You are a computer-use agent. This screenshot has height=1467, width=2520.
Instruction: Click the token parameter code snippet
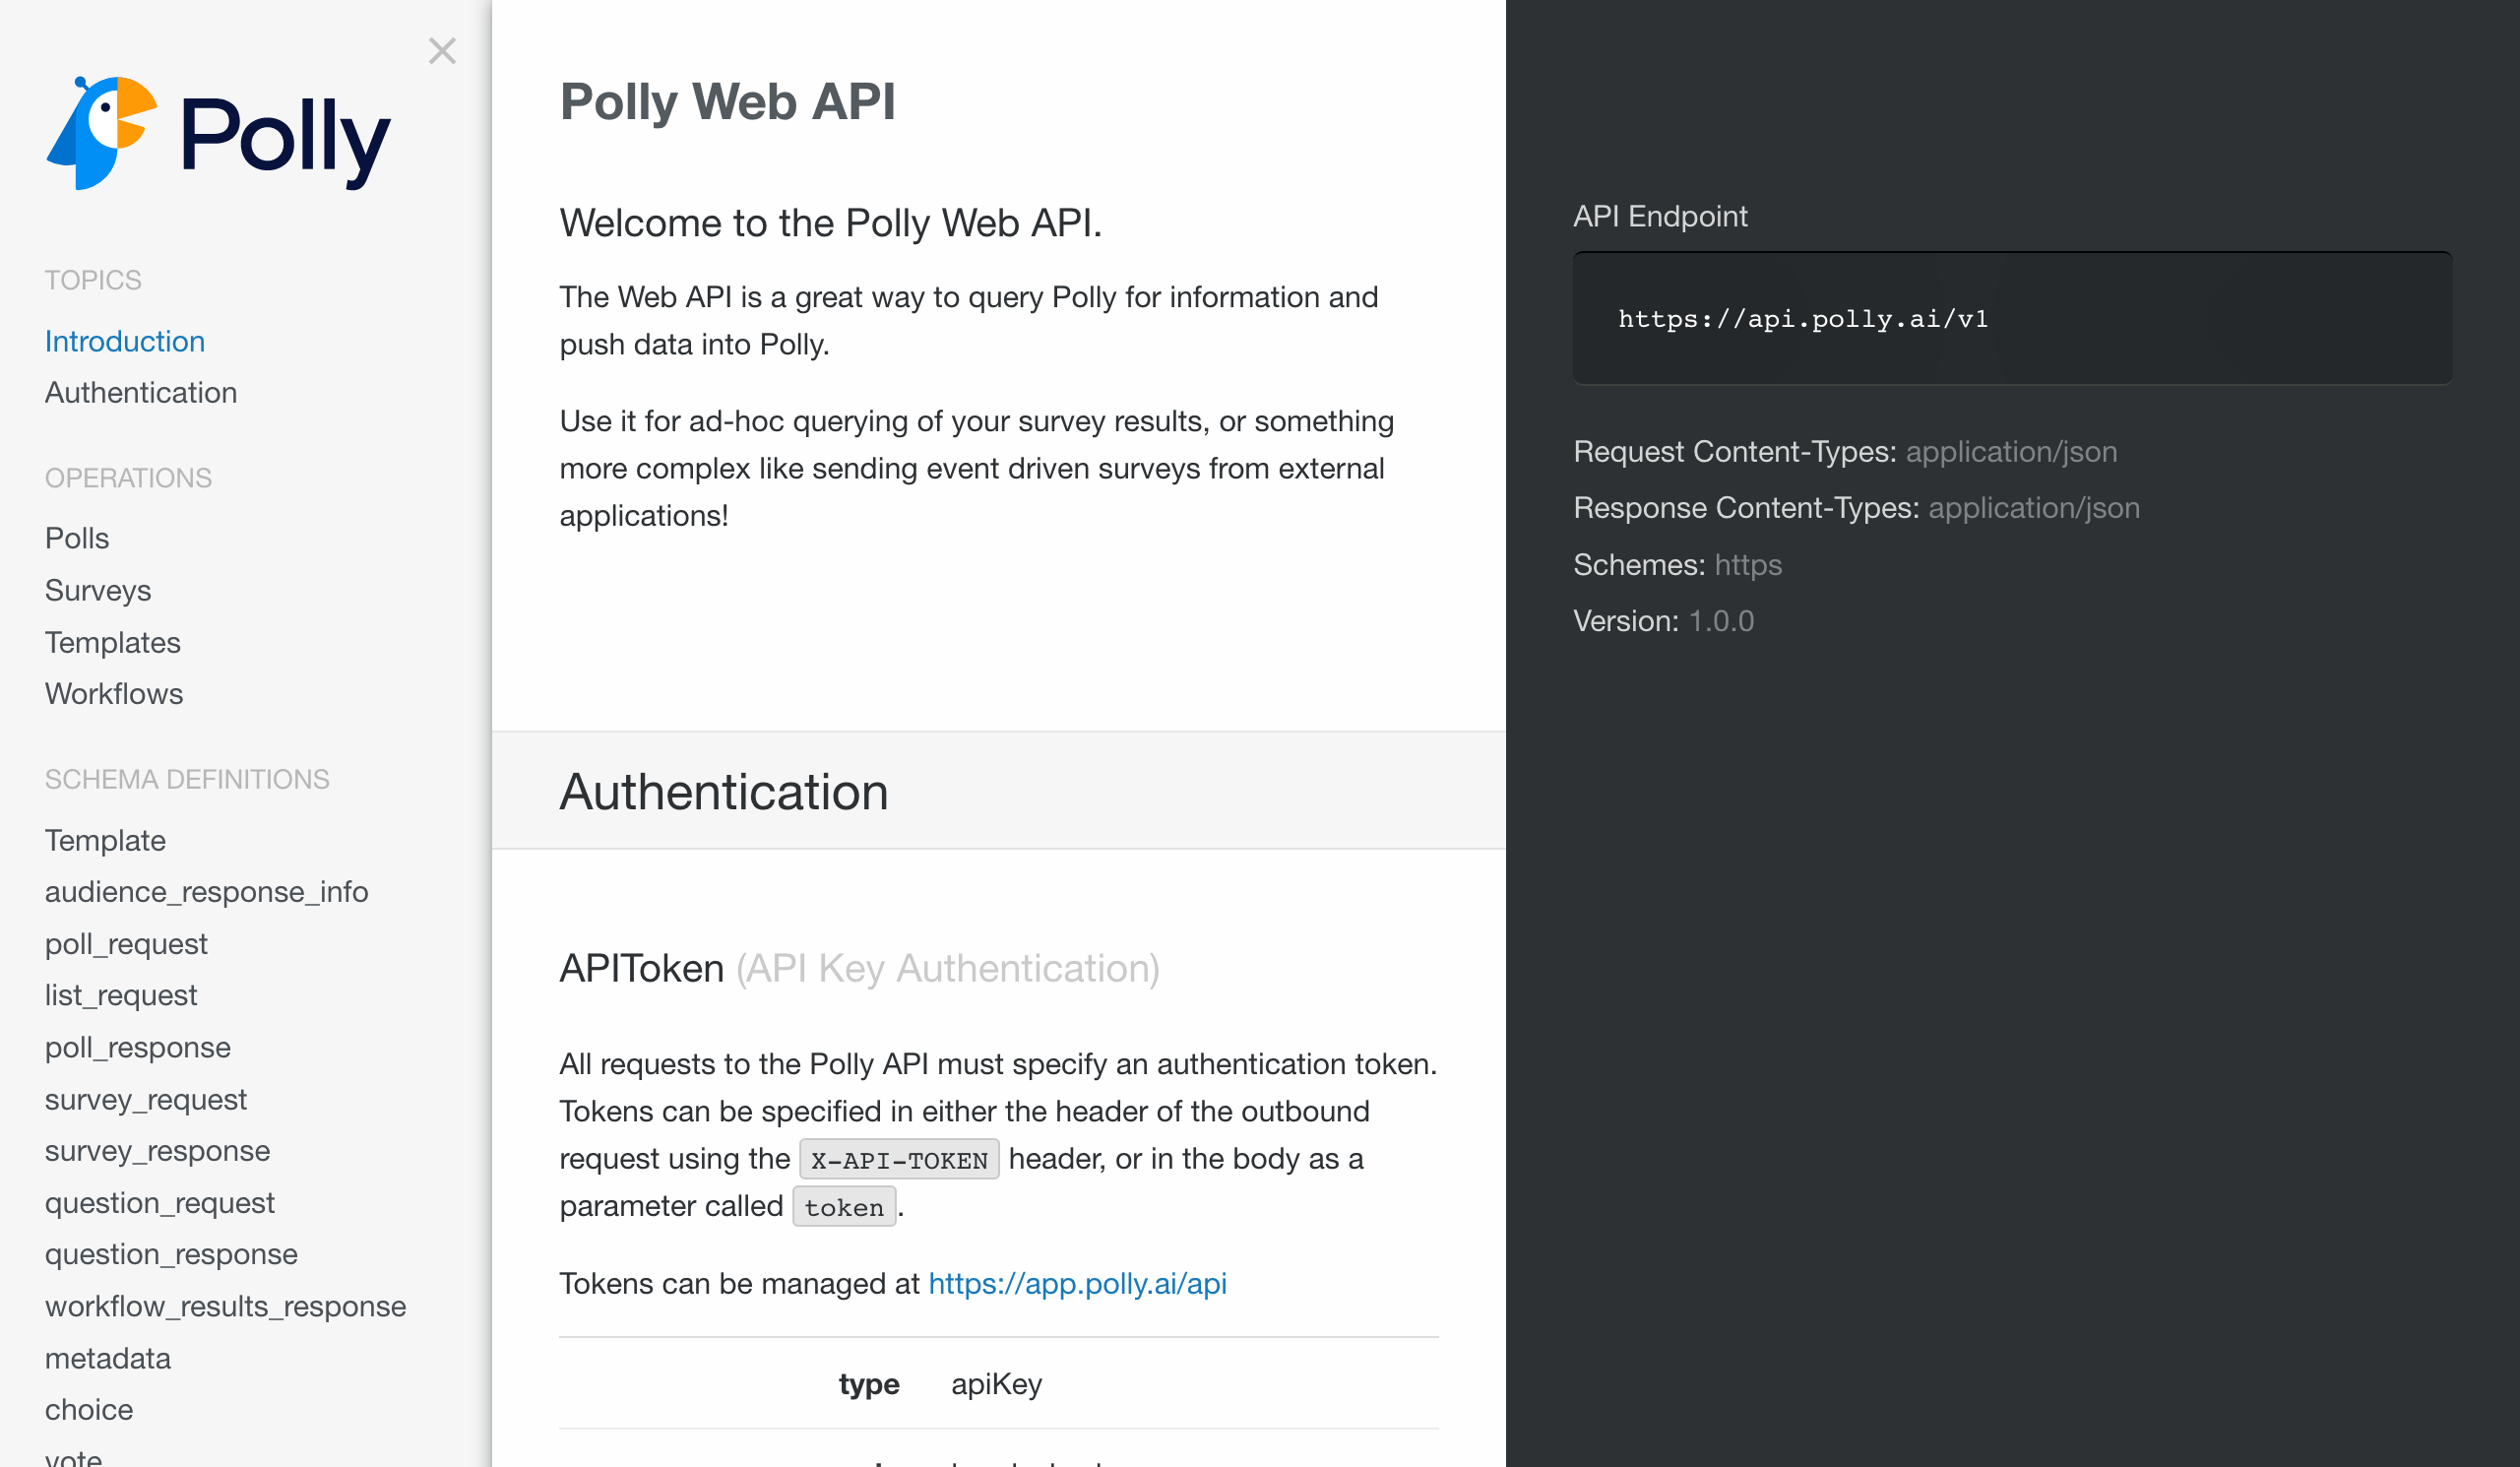tap(844, 1207)
